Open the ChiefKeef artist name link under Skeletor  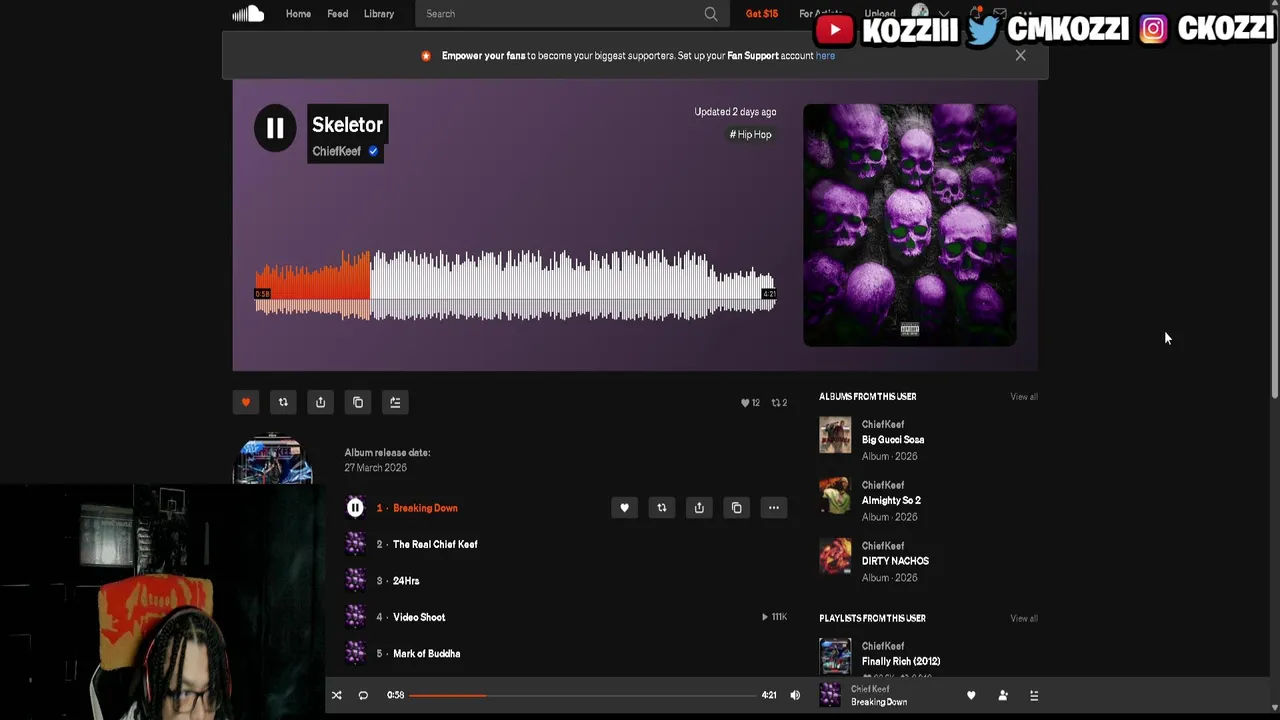336,151
